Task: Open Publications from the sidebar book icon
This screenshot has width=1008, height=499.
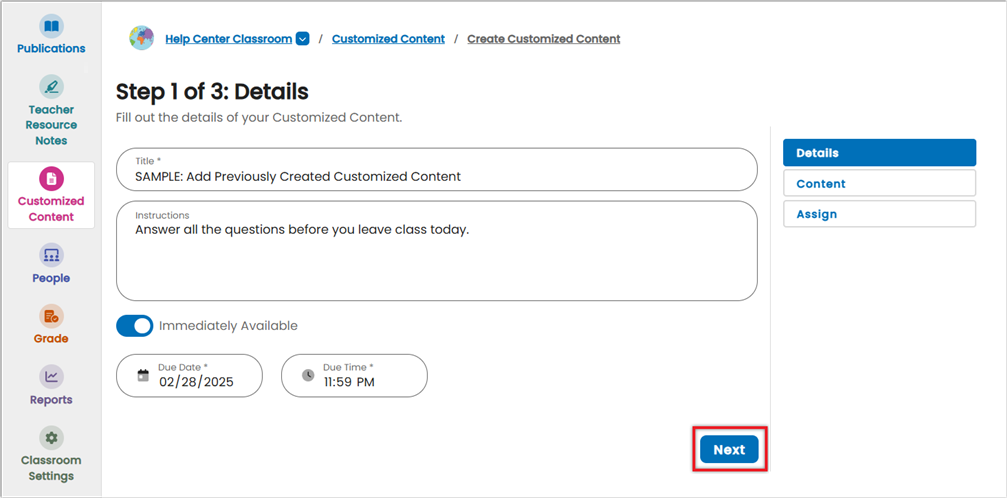Action: (51, 27)
